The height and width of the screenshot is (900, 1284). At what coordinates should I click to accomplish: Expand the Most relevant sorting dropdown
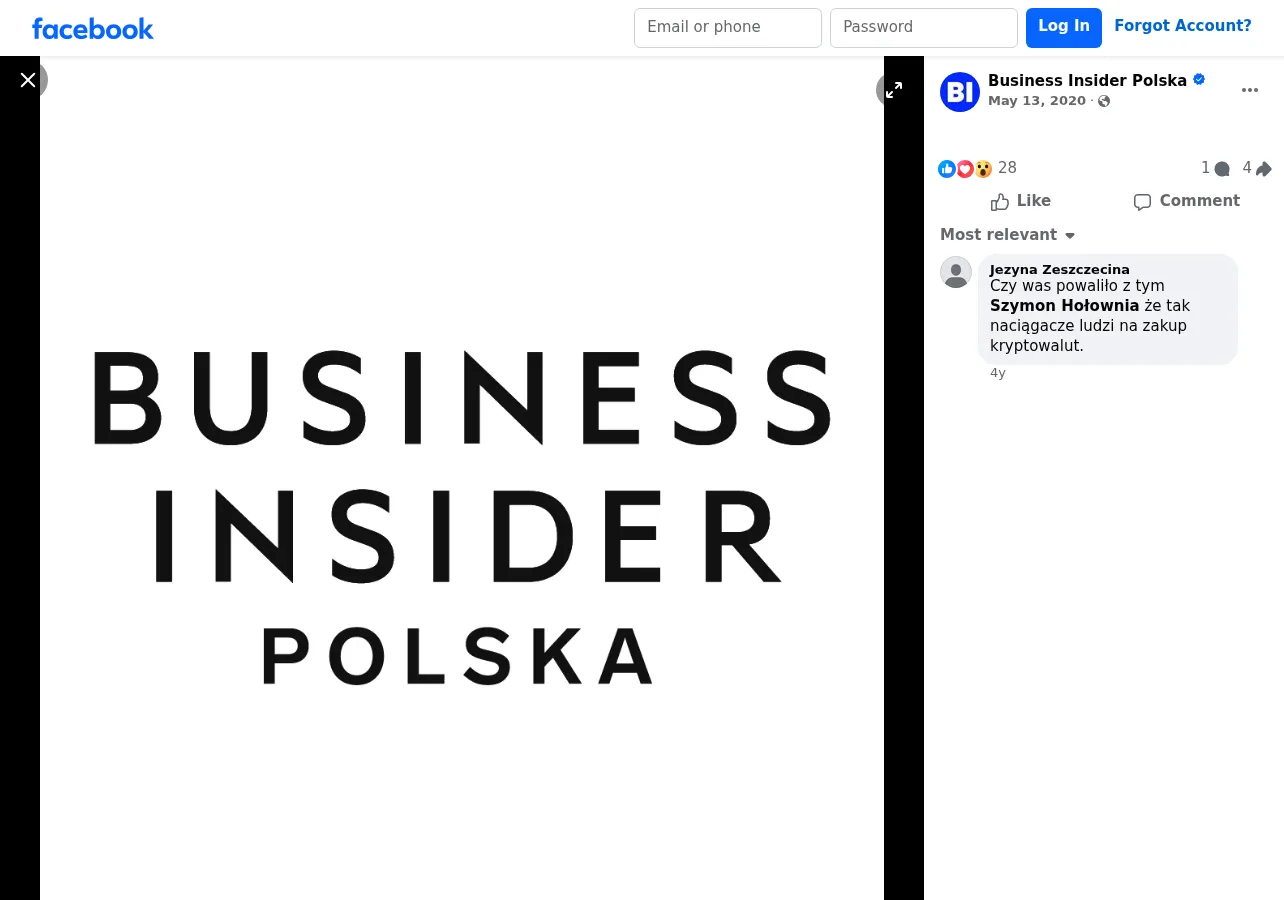click(x=1008, y=235)
